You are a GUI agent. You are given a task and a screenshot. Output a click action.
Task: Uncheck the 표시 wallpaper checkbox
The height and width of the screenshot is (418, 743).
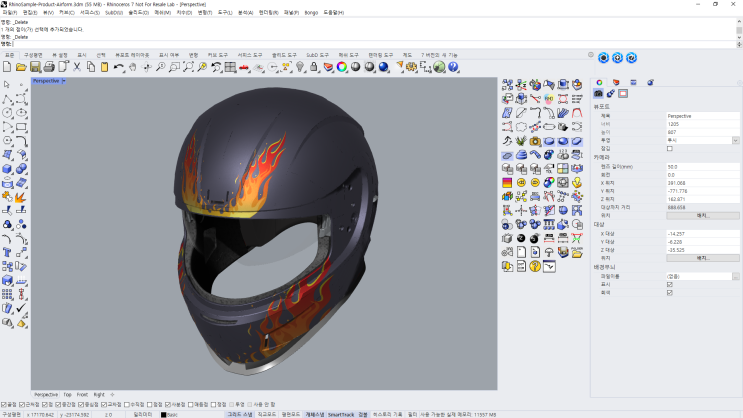coord(670,284)
